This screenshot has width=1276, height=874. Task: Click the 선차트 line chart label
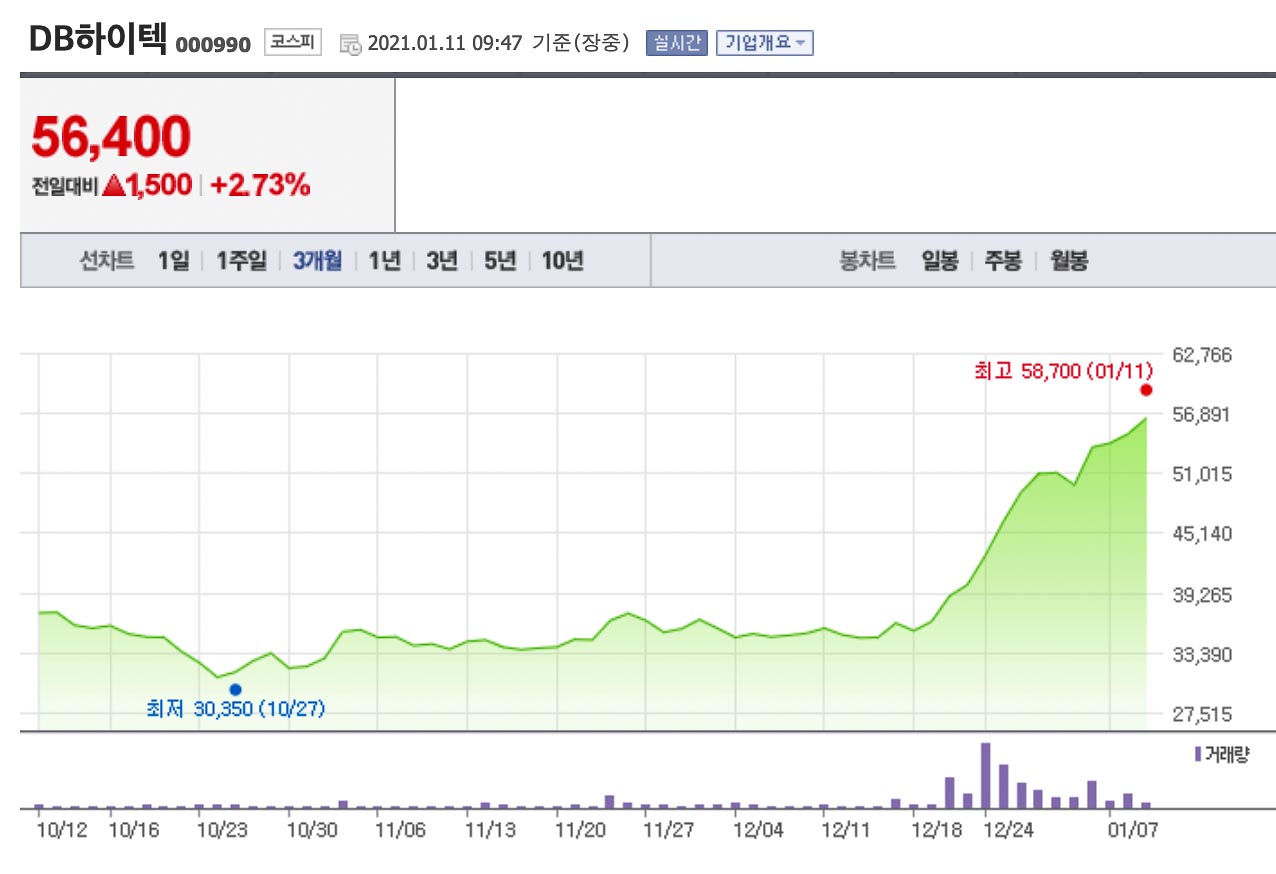coord(107,261)
